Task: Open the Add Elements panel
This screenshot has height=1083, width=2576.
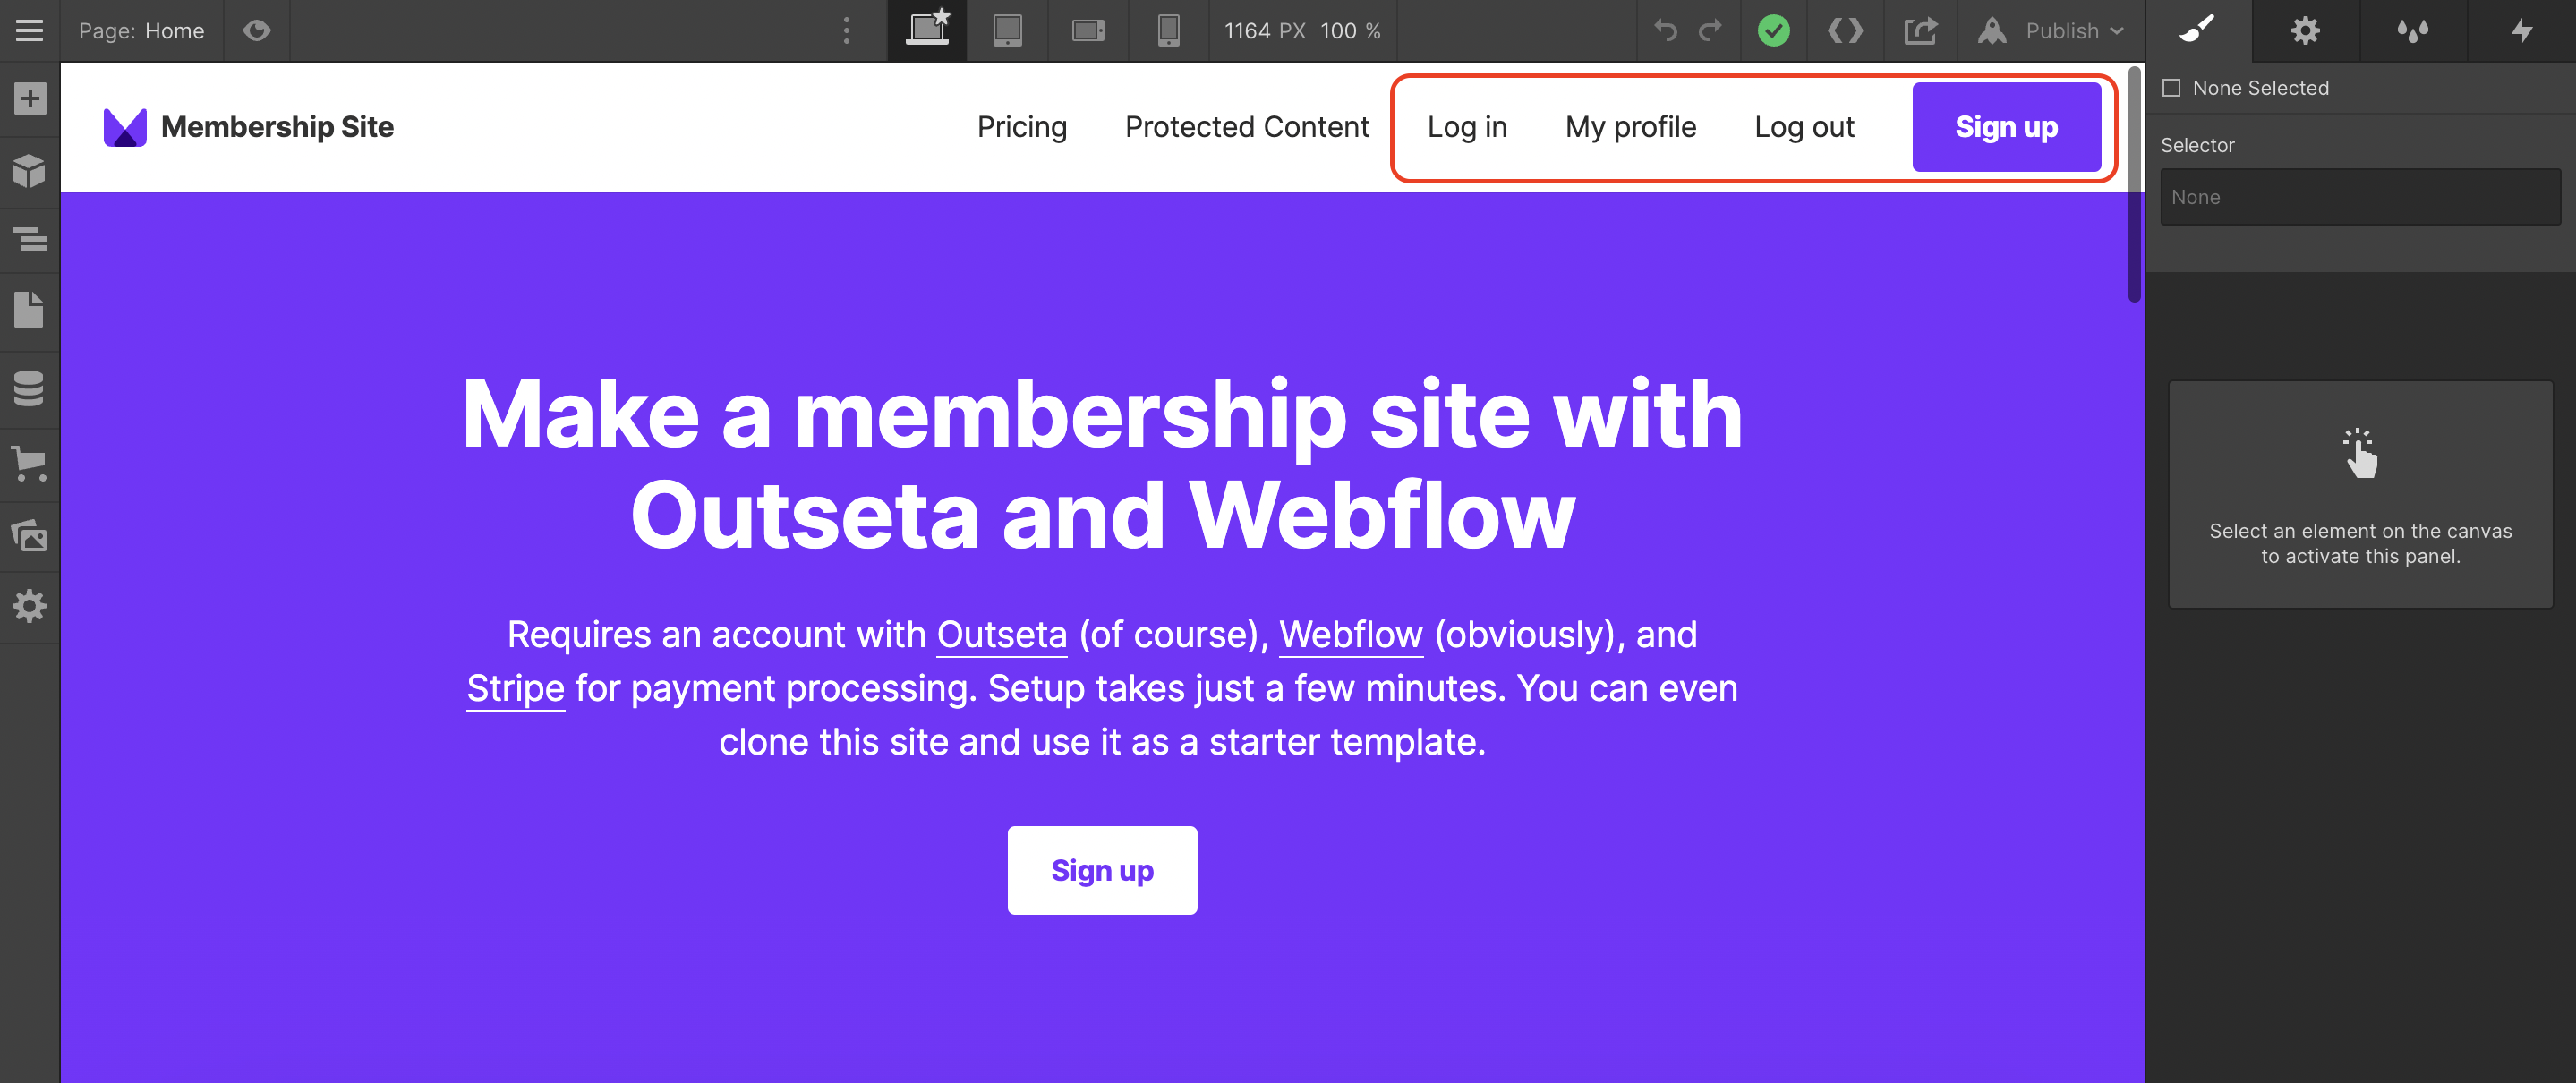Action: [30, 99]
